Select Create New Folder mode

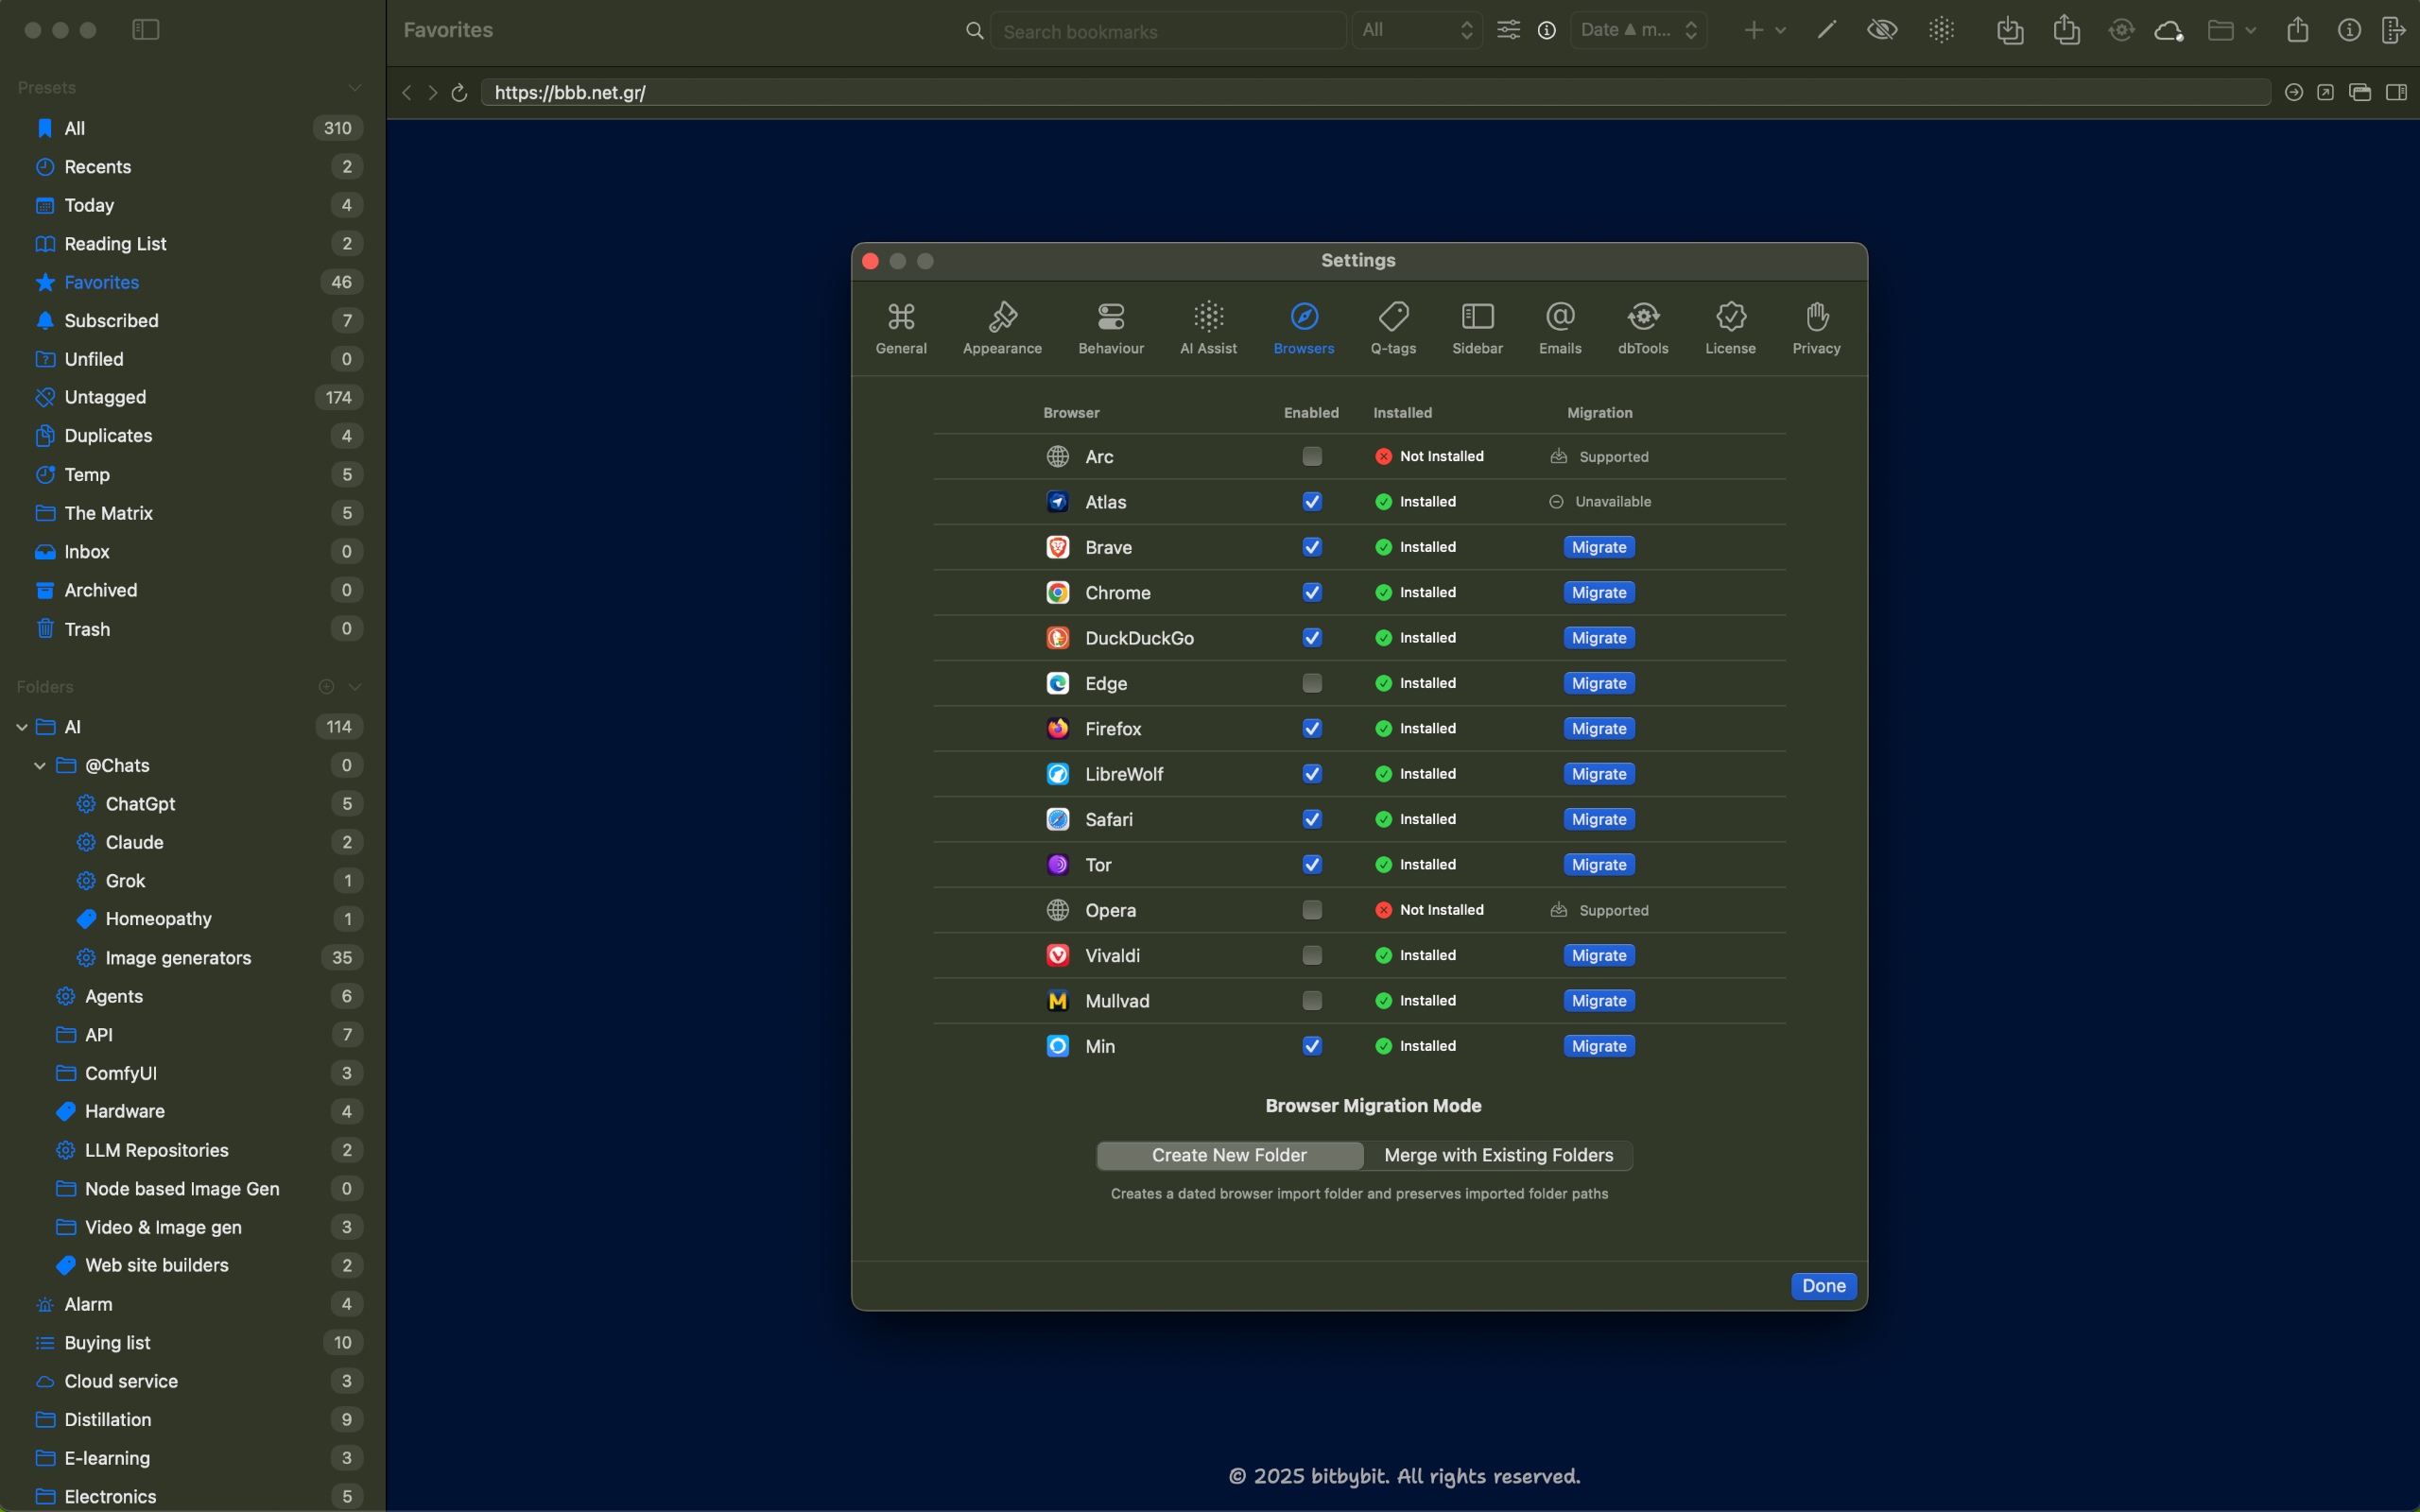pos(1229,1155)
